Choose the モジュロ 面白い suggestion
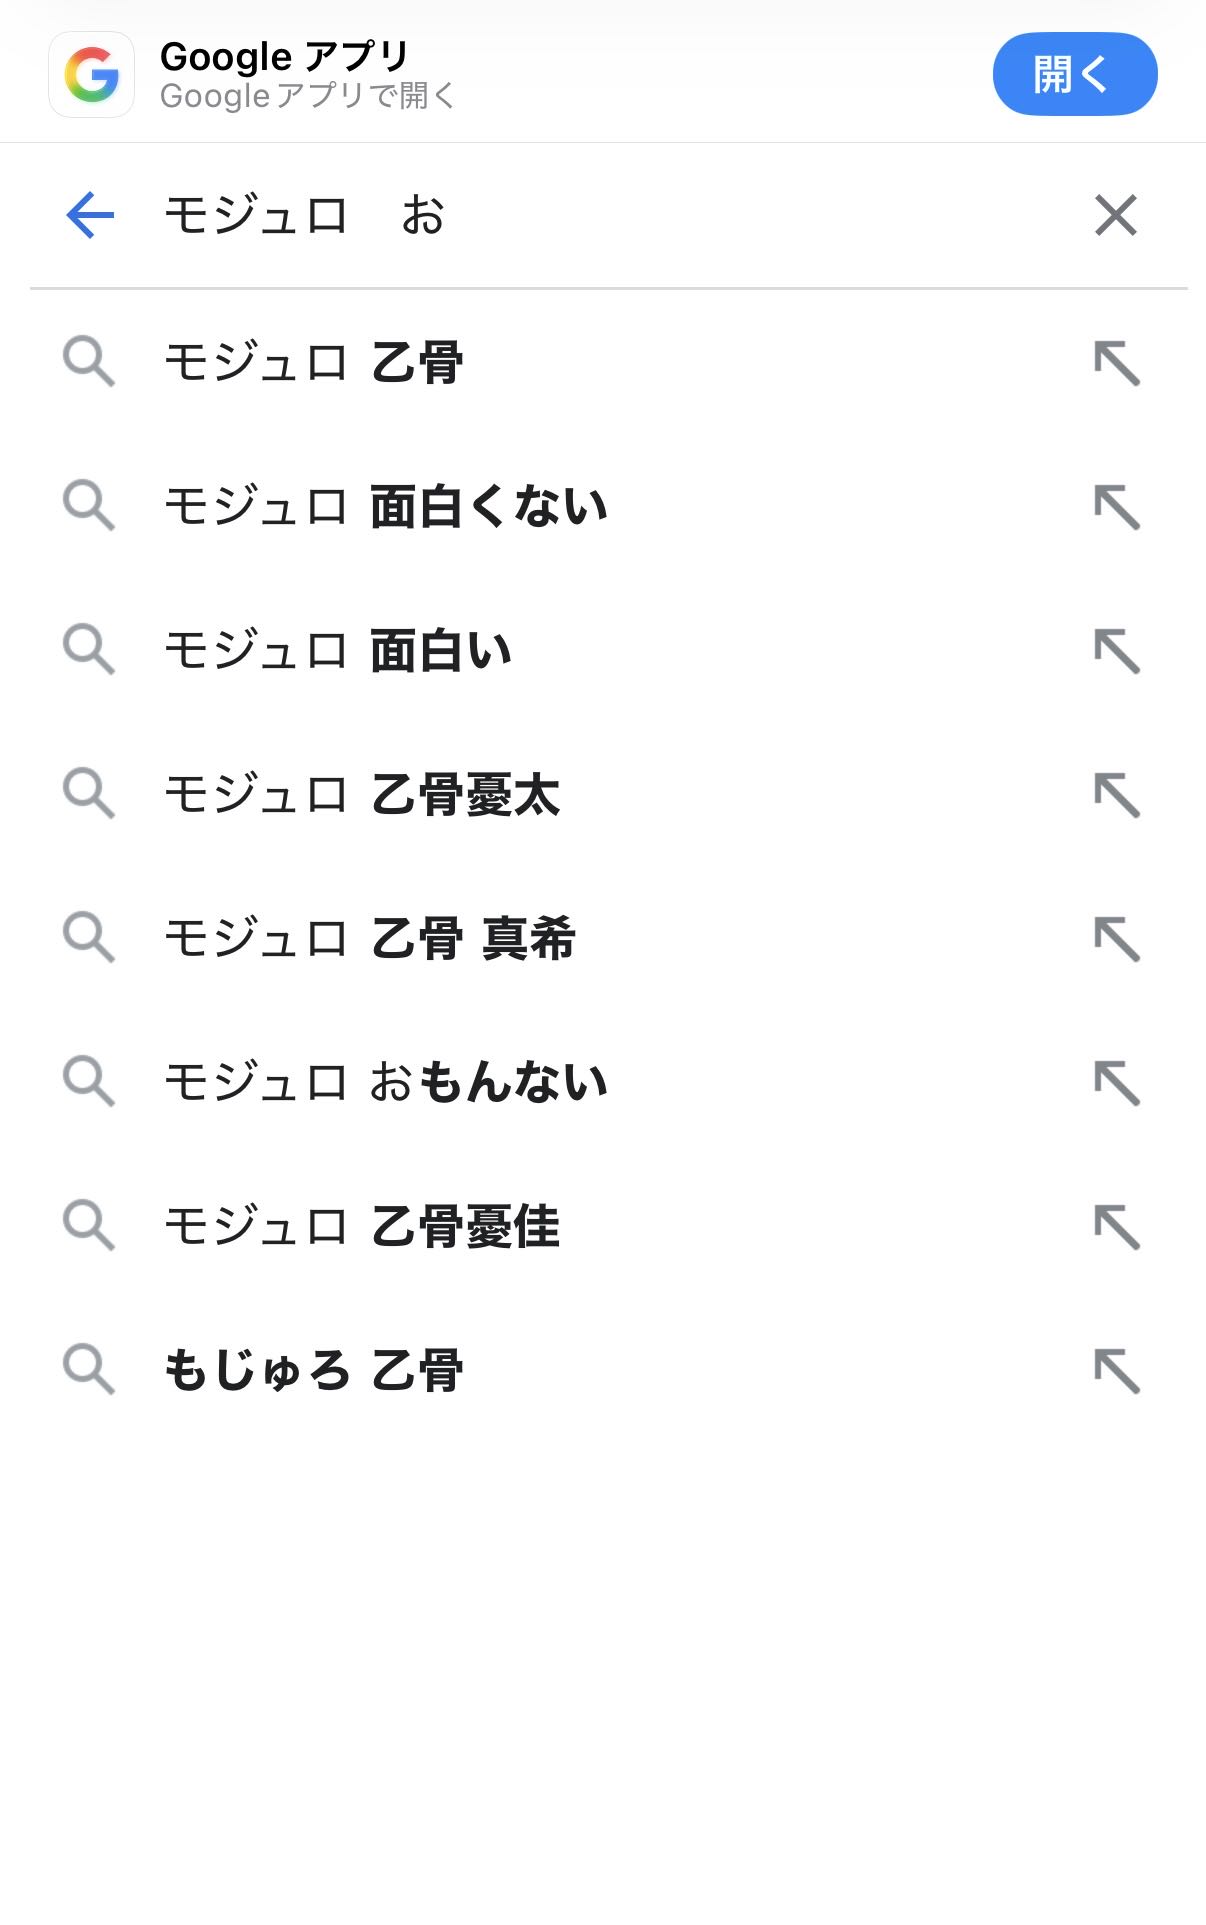This screenshot has width=1206, height=1925. 338,650
